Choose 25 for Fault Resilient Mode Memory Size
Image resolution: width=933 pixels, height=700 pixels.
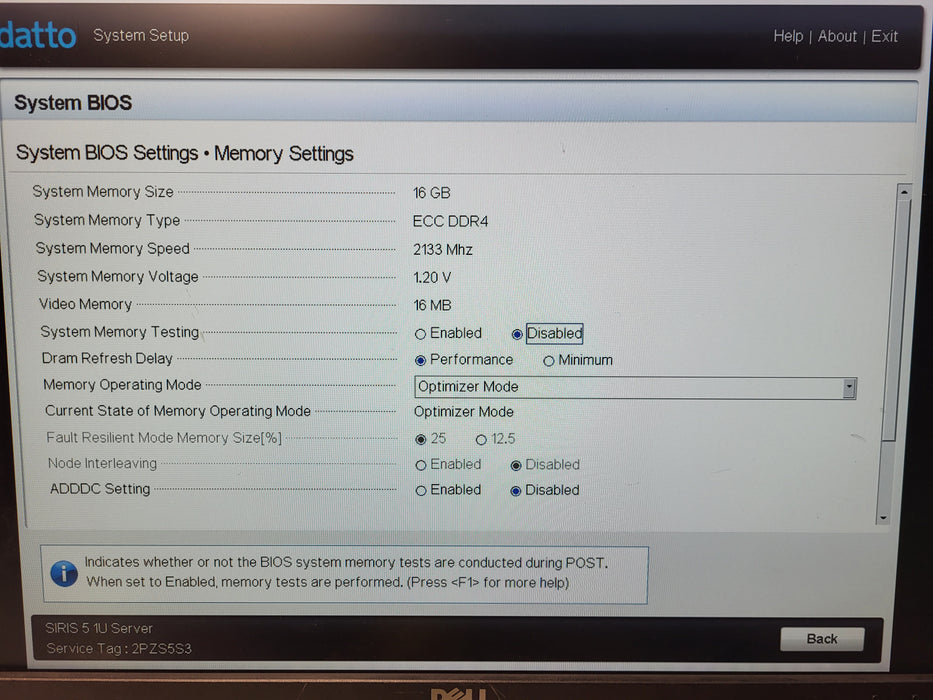[x=421, y=439]
